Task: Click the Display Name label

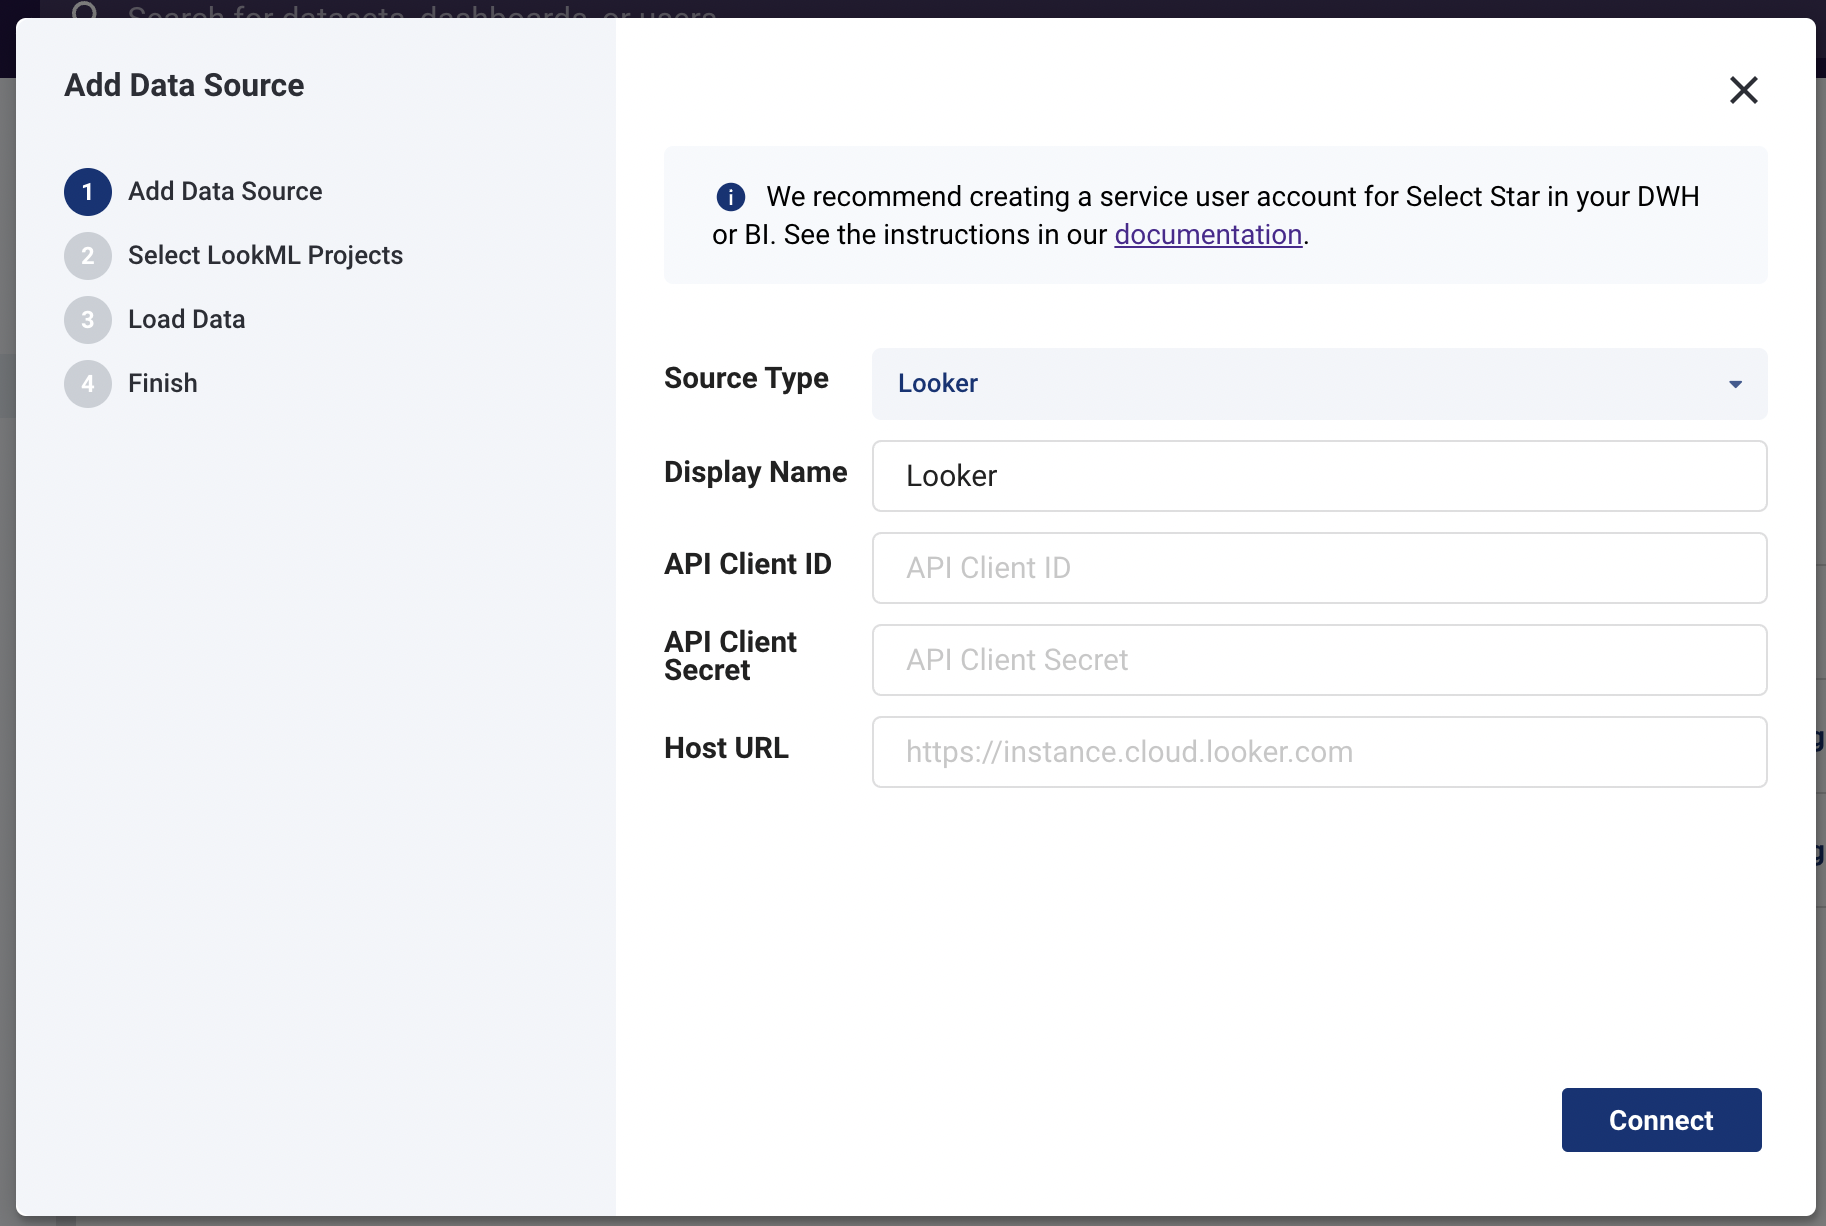Action: tap(755, 472)
